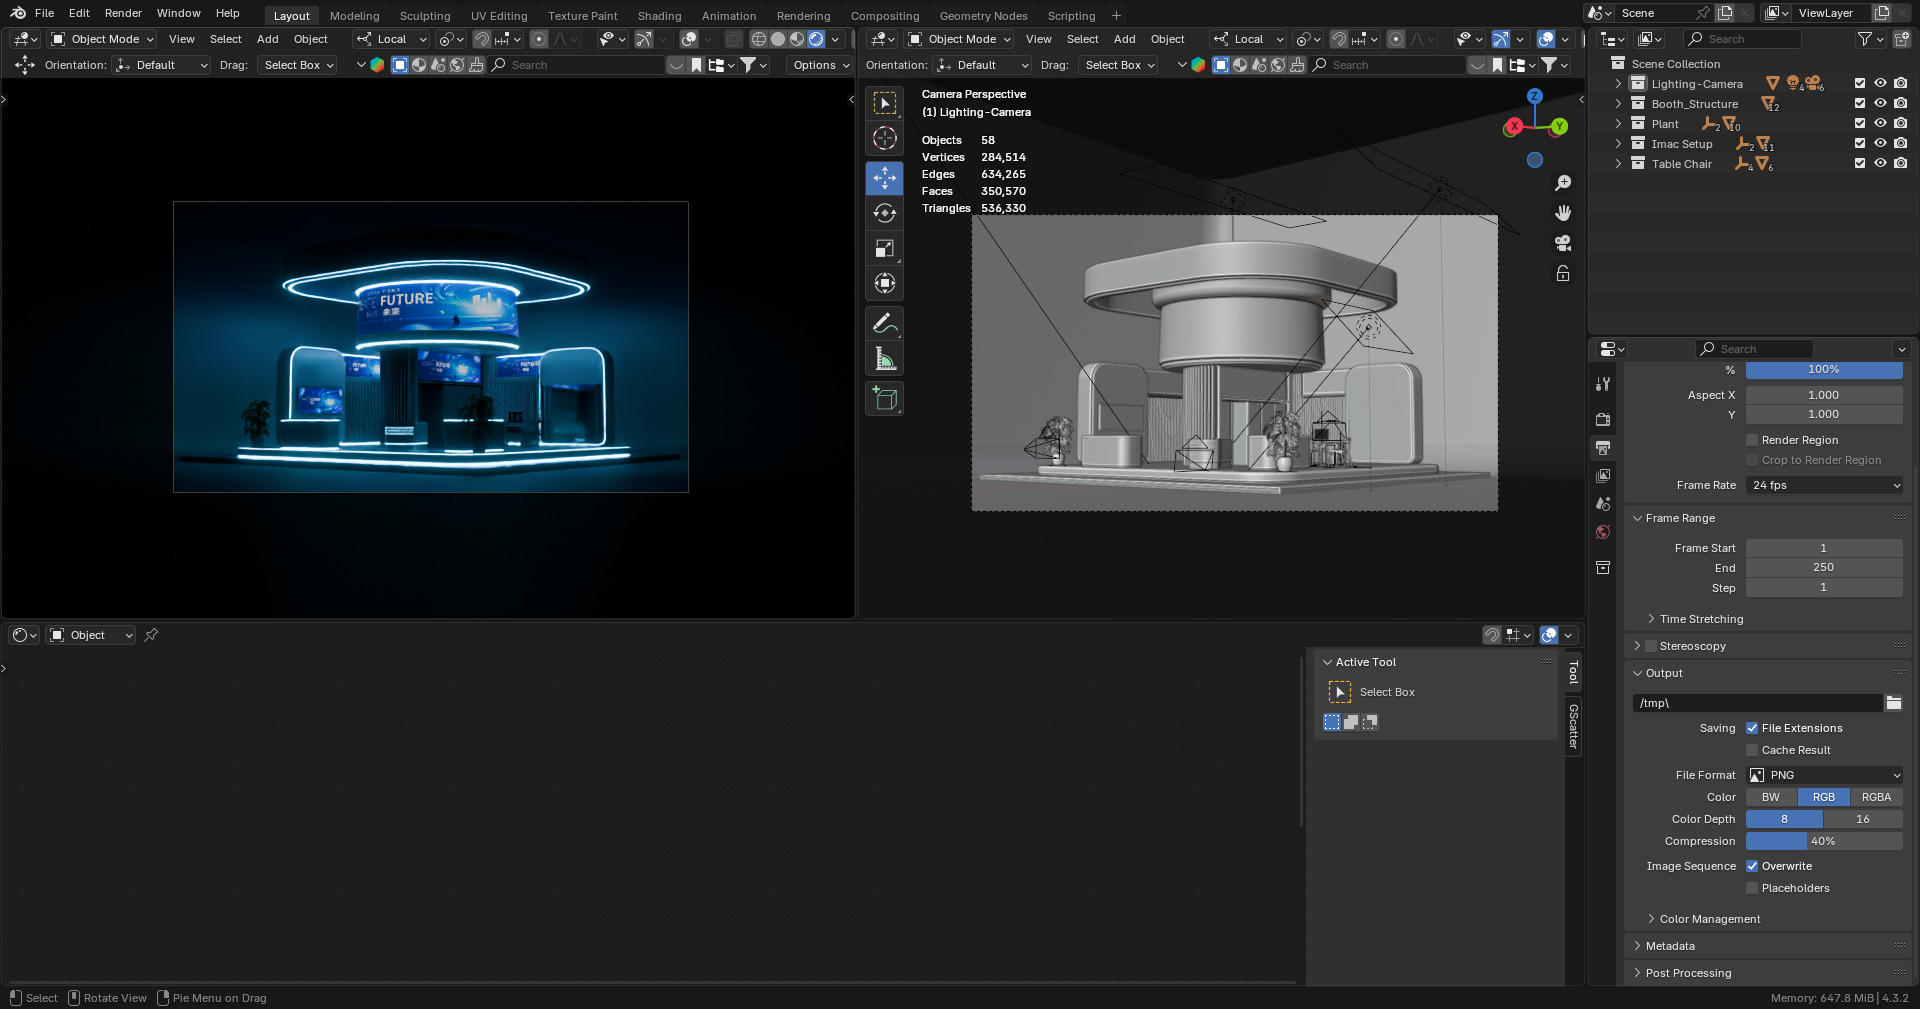Open the World properties tab
This screenshot has width=1920, height=1009.
click(x=1603, y=531)
